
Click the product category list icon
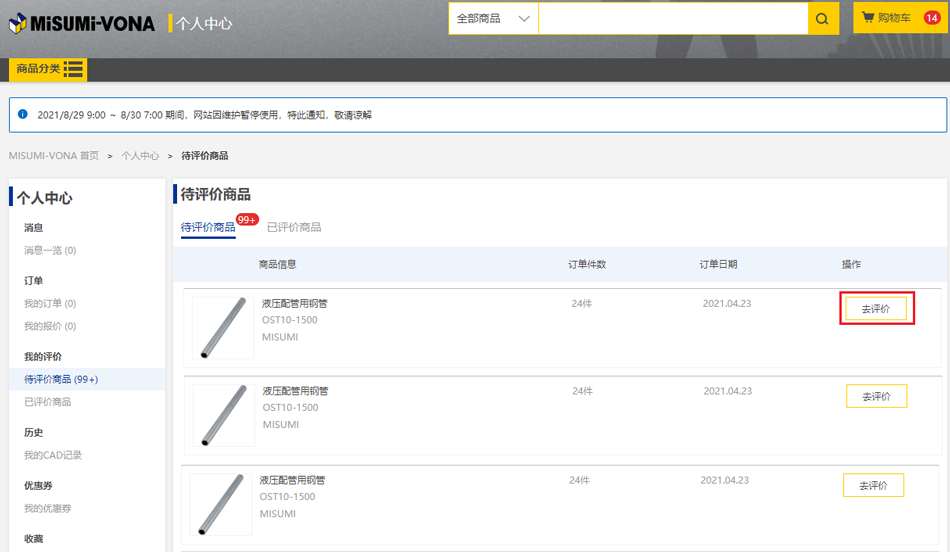coord(73,69)
